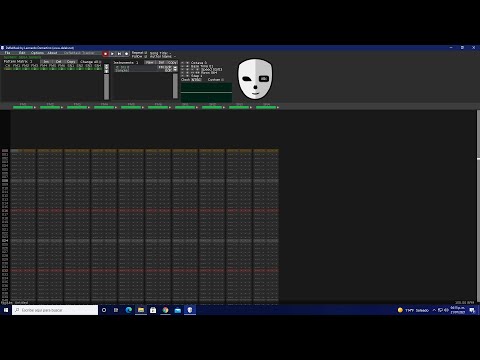This screenshot has width=480, height=360.
Task: Open Google Chrome from the taskbar
Action: click(165, 310)
